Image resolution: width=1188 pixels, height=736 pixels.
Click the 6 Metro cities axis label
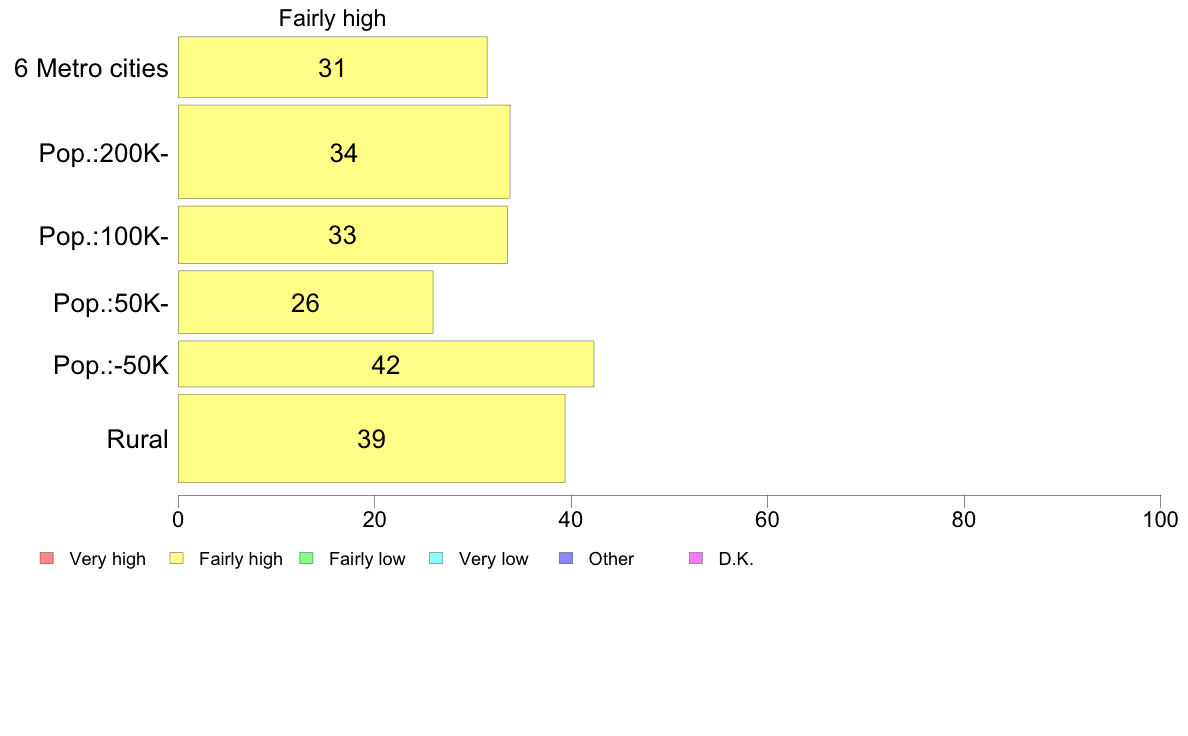(91, 68)
